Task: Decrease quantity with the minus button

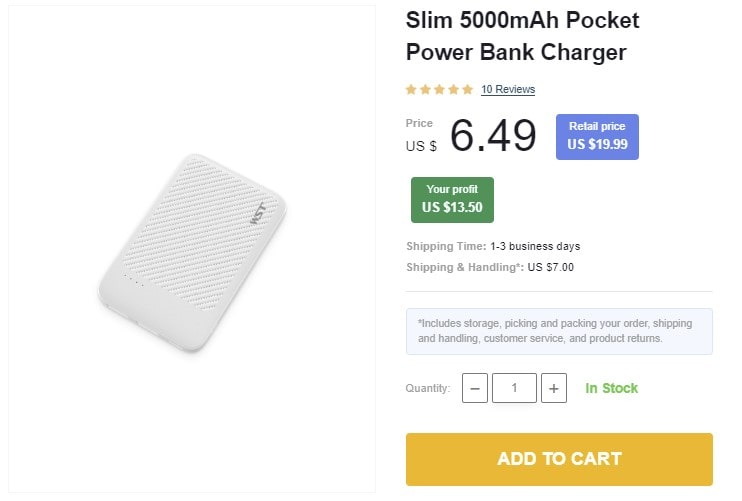Action: [475, 388]
